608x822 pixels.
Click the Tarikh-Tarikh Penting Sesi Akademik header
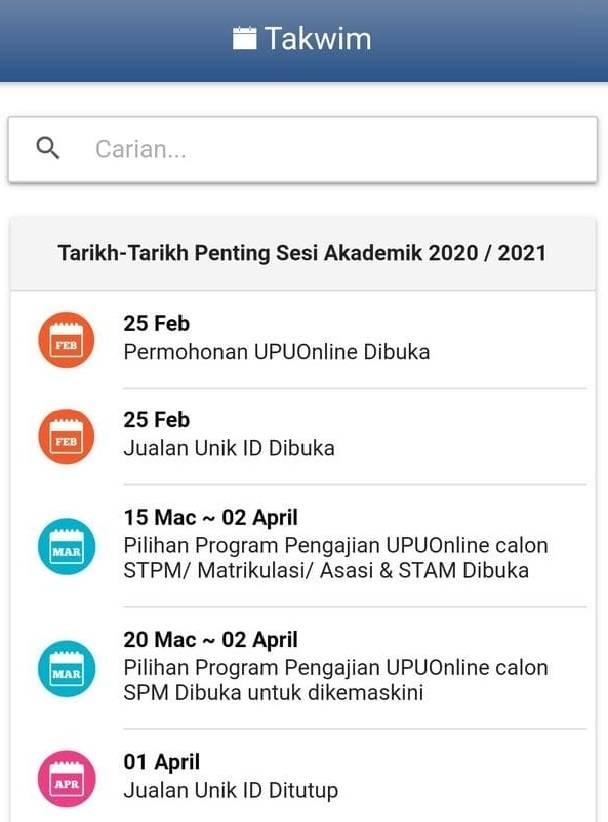pos(303,253)
